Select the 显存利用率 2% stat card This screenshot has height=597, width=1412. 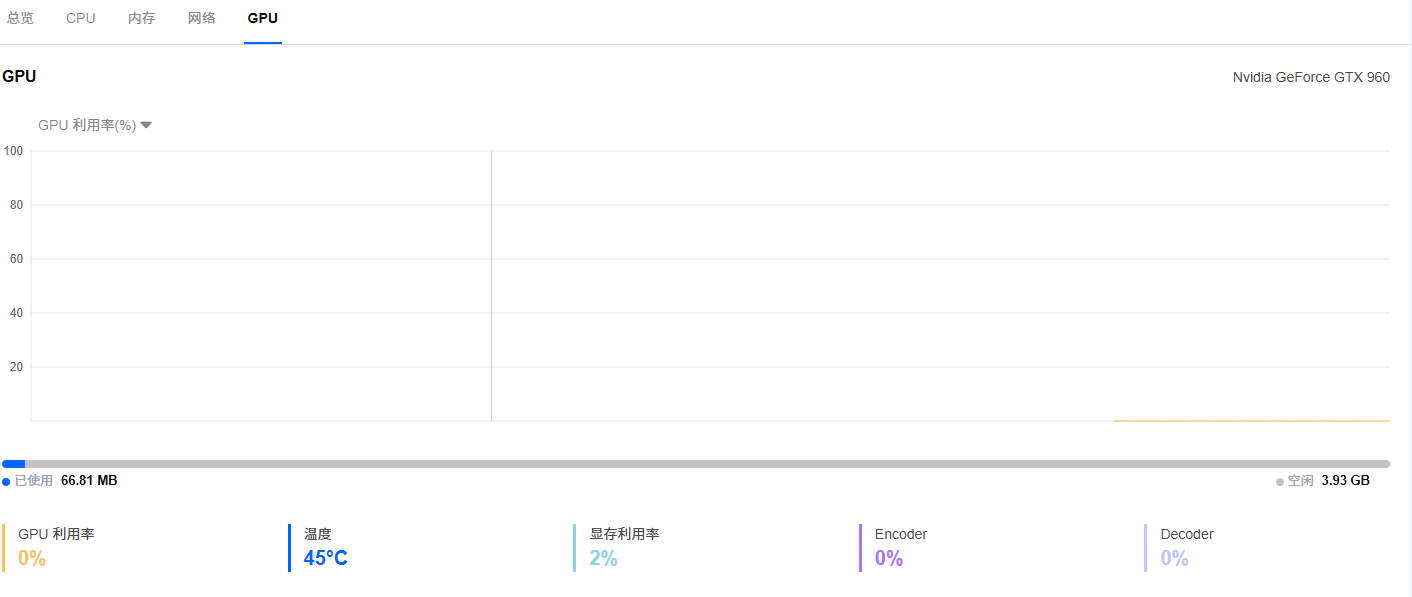(624, 547)
